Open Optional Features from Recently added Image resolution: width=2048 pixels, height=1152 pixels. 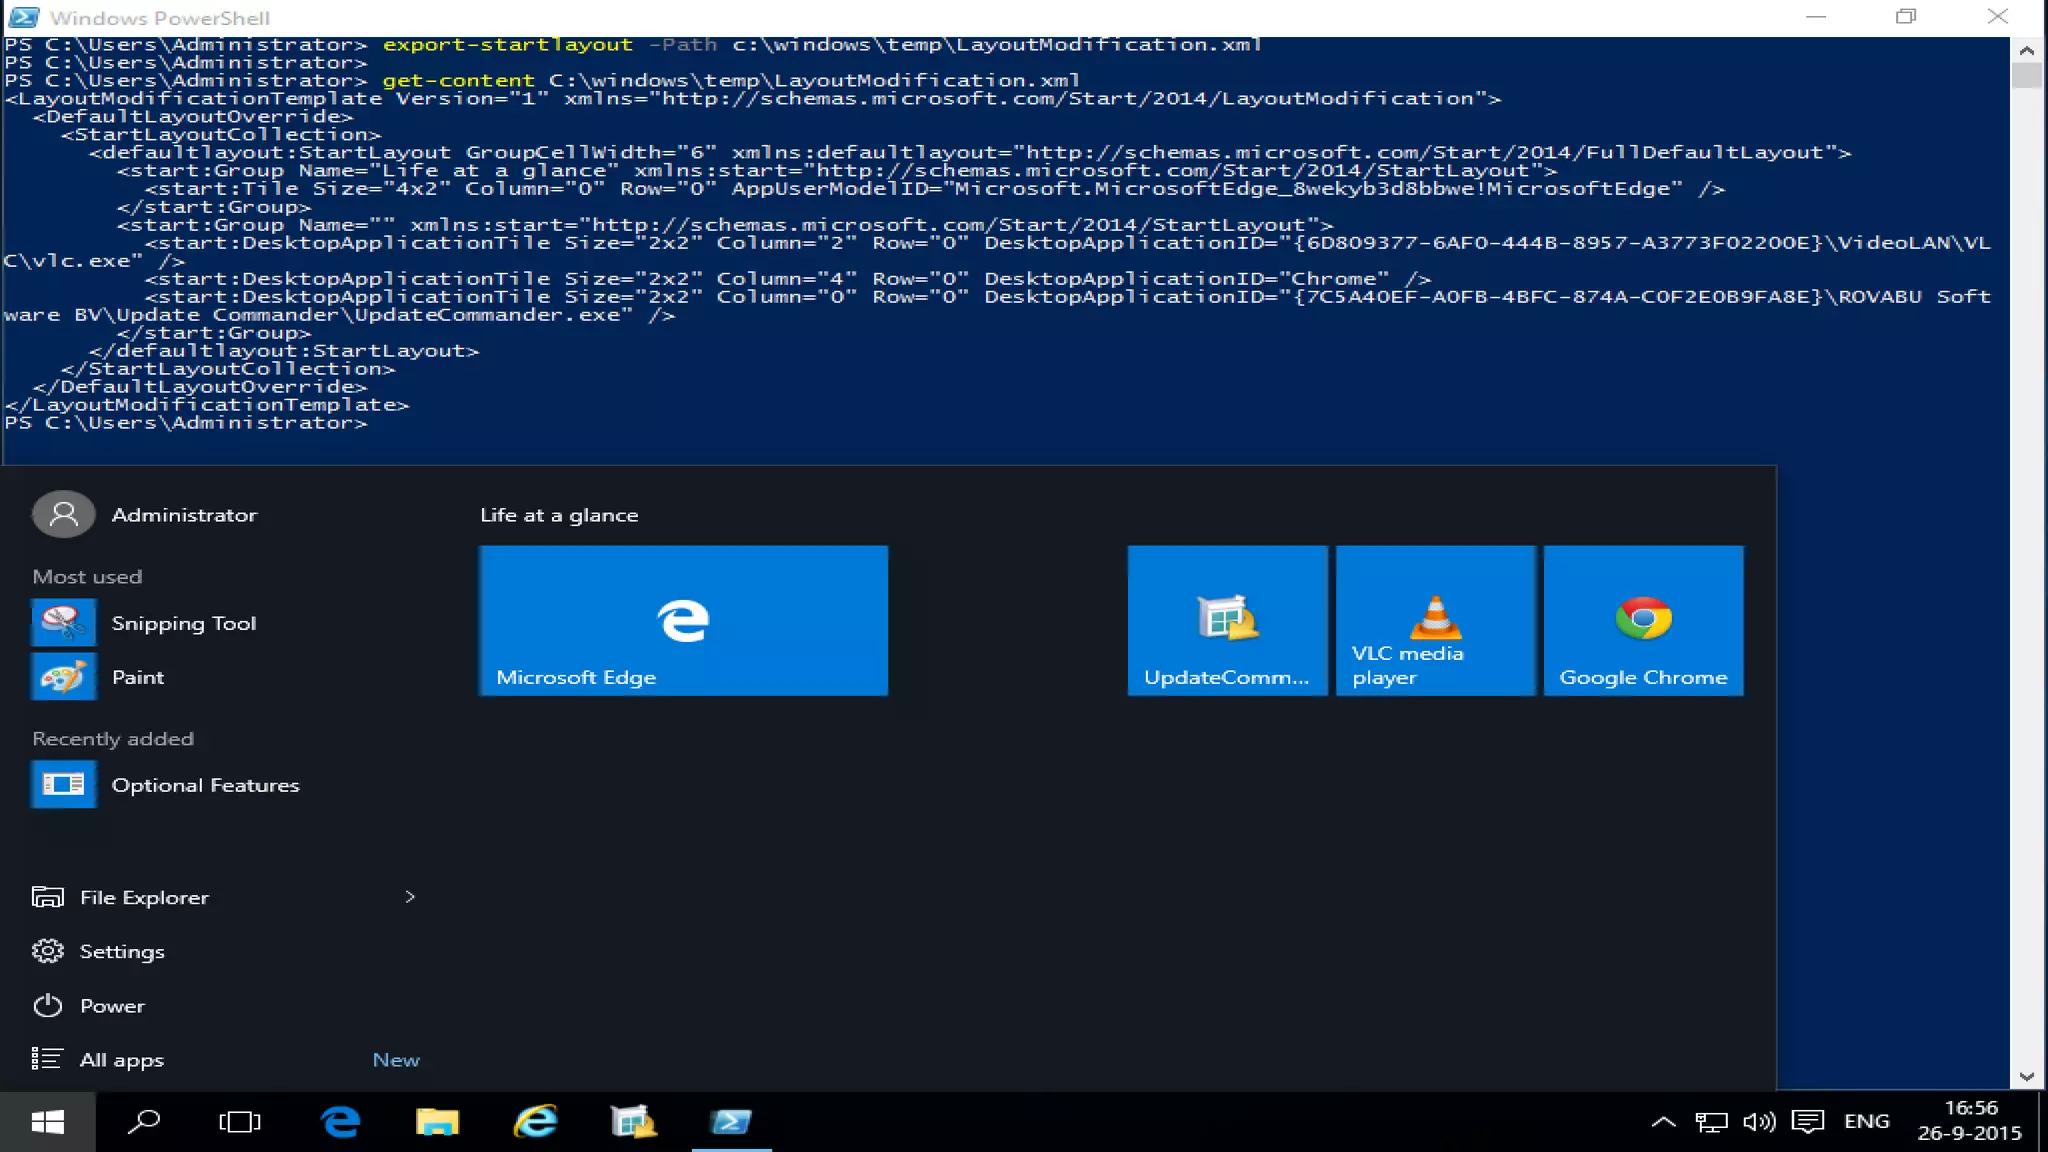225,785
